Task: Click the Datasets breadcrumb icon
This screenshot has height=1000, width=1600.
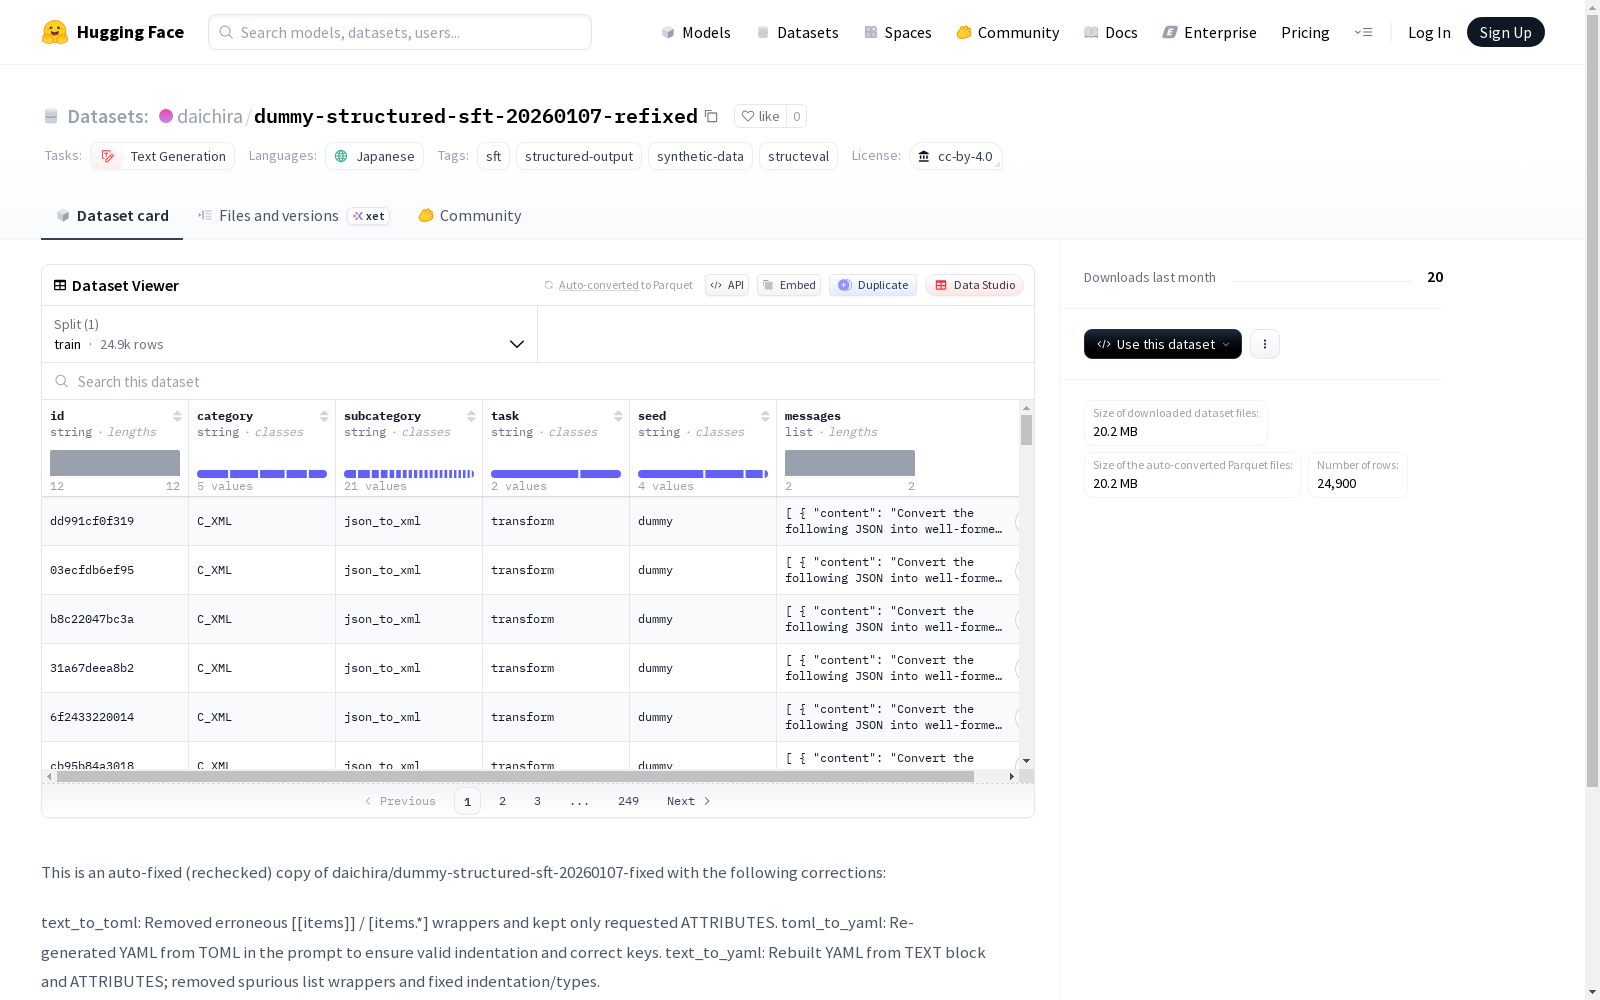Action: coord(51,116)
